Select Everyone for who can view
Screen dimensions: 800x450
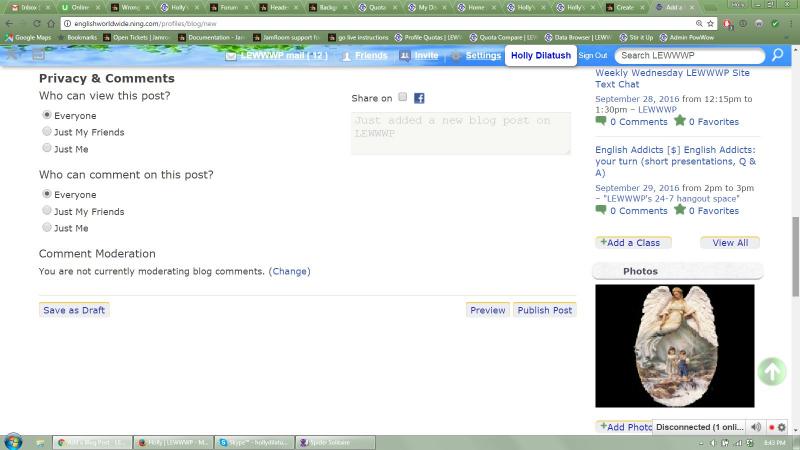point(47,115)
